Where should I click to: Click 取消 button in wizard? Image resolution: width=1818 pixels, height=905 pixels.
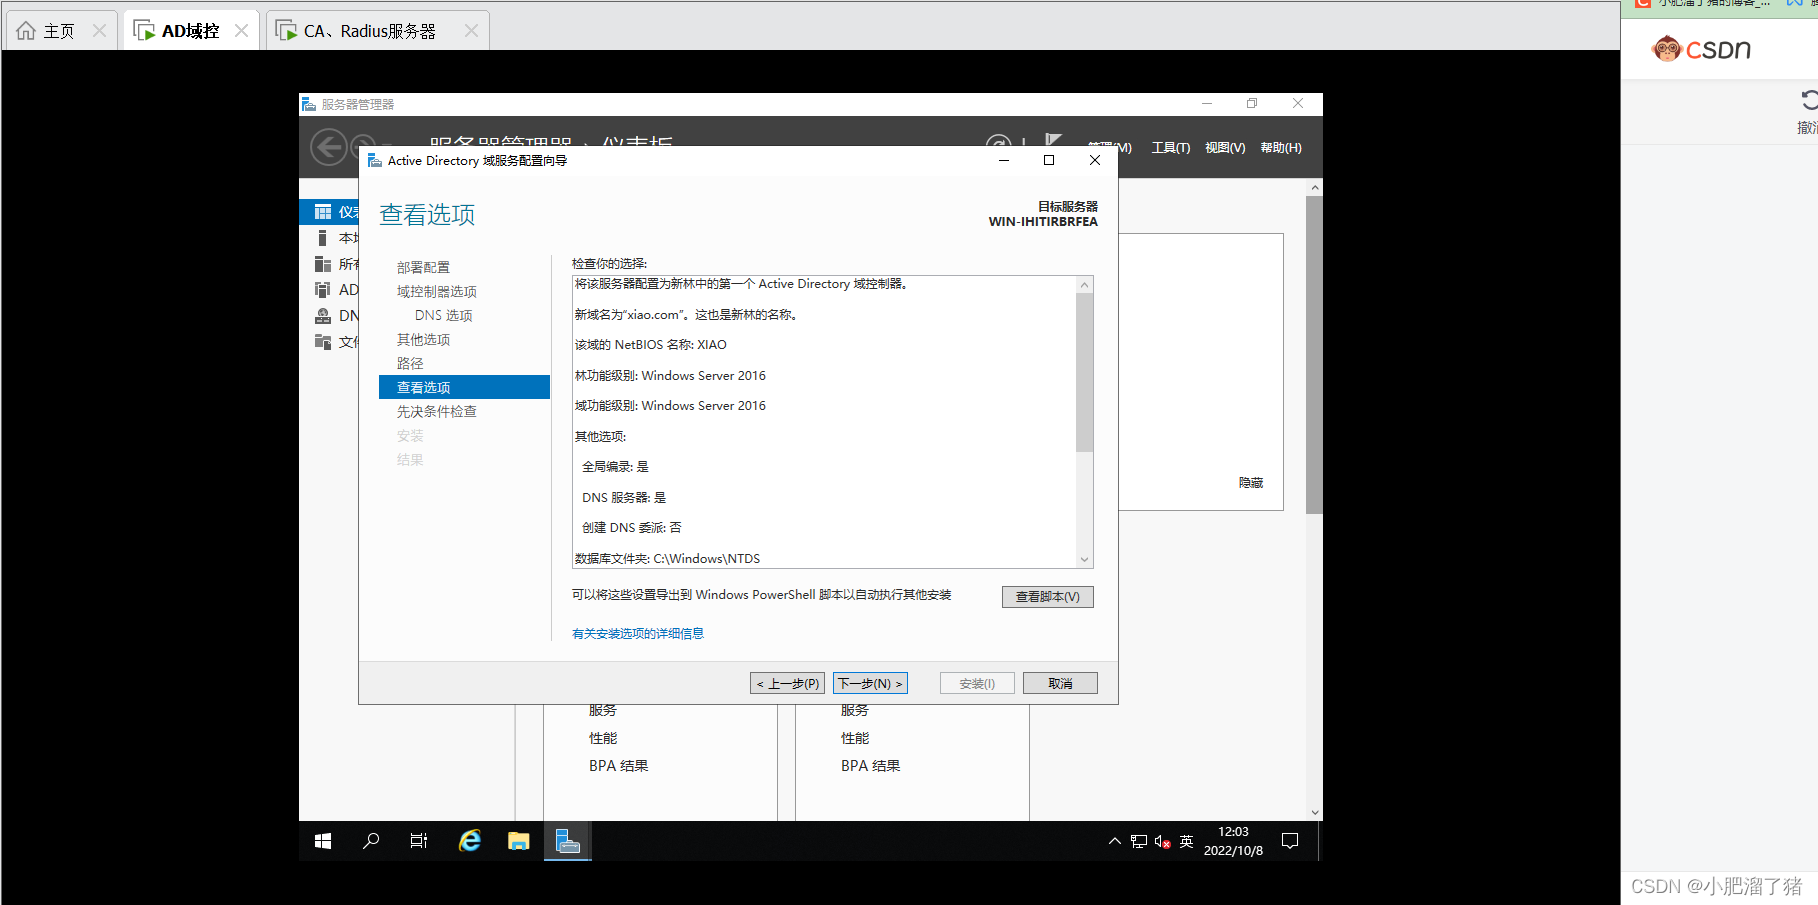coord(1060,683)
